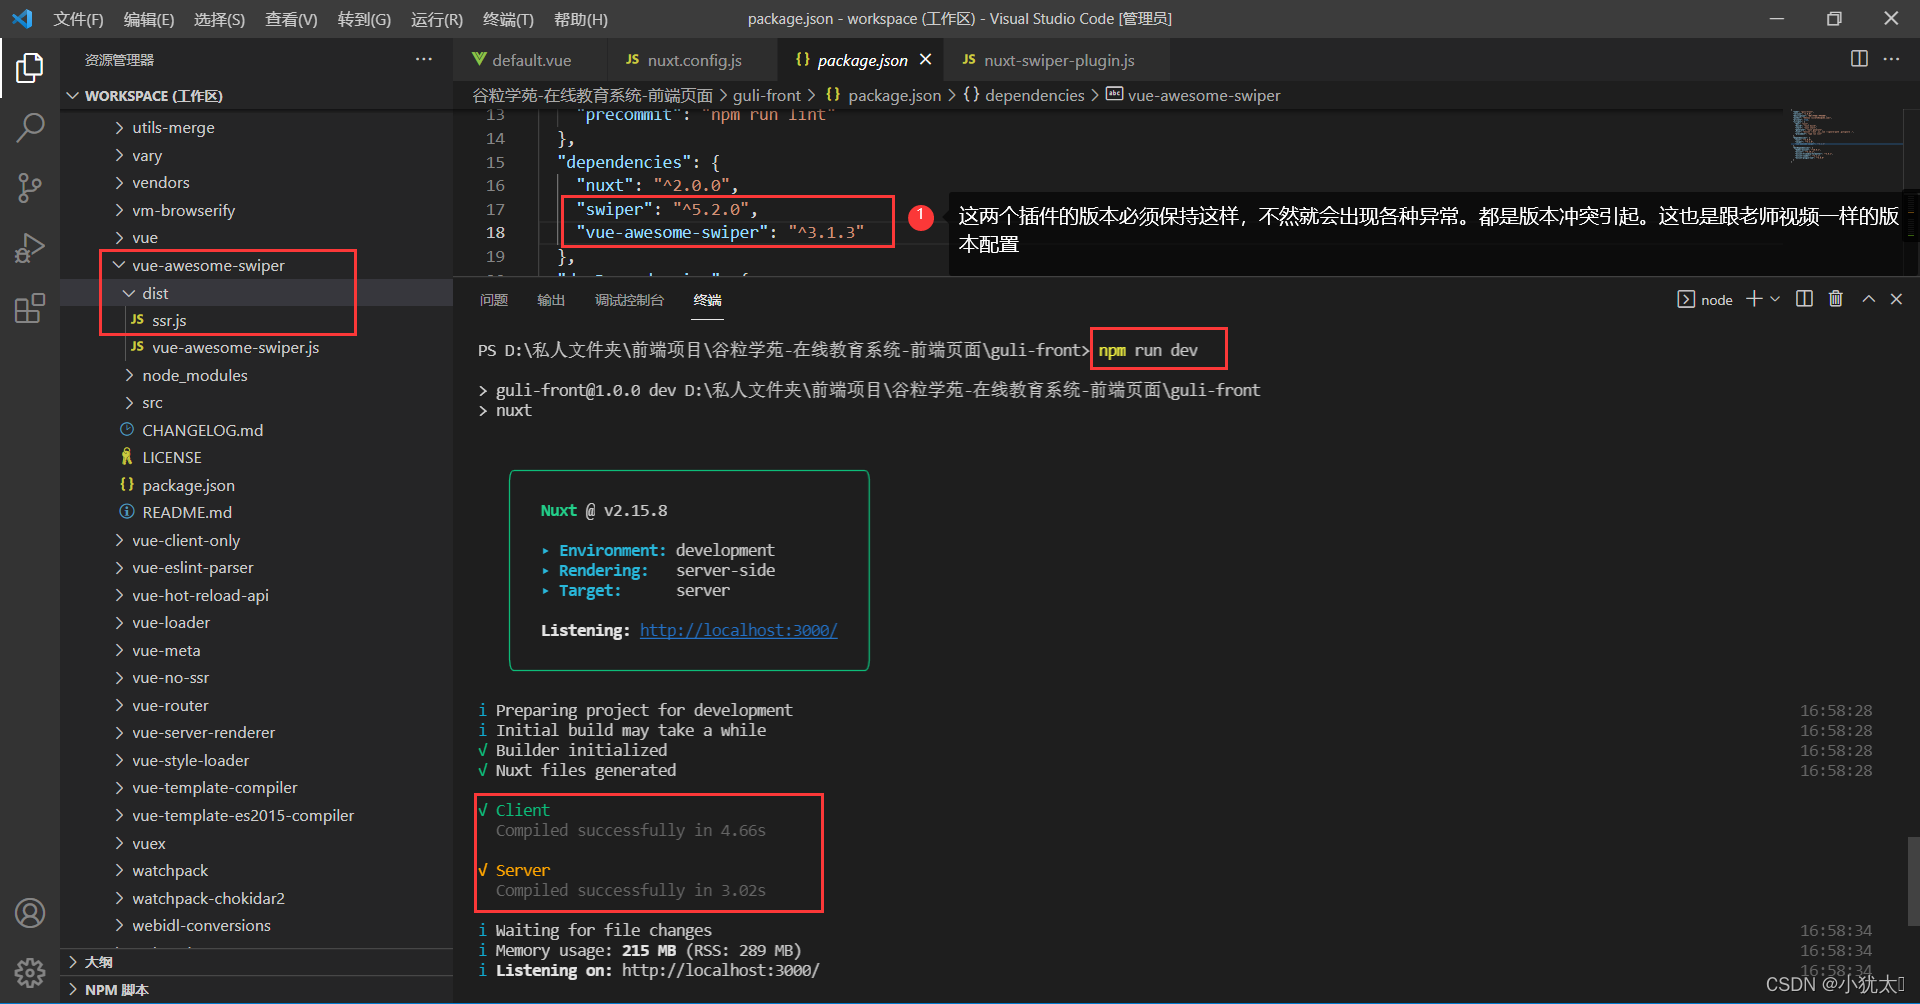Open the Search view in activity bar
The image size is (1920, 1004).
pyautogui.click(x=30, y=128)
